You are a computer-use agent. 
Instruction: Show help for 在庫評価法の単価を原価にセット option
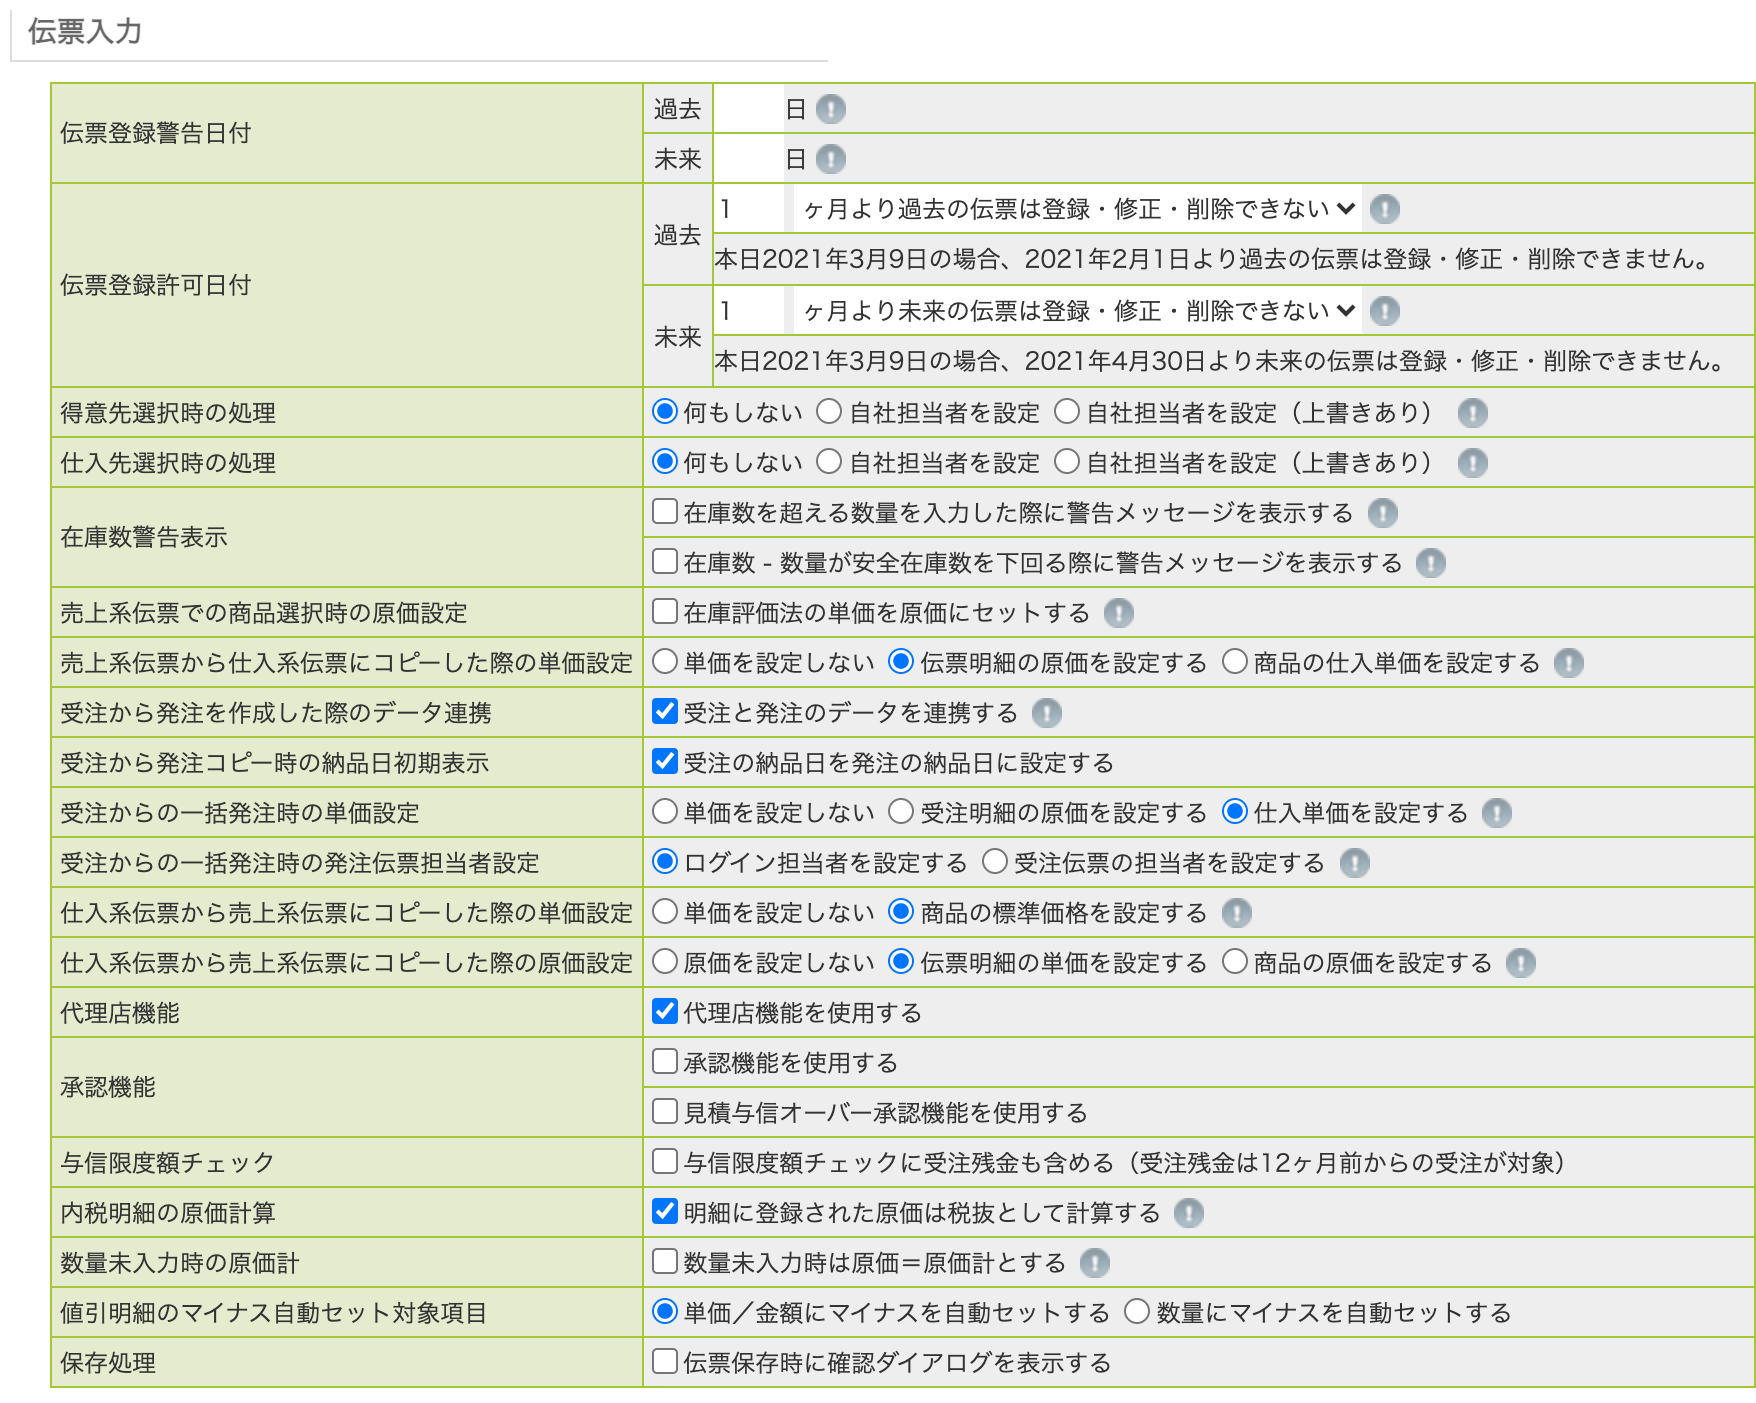click(1118, 613)
